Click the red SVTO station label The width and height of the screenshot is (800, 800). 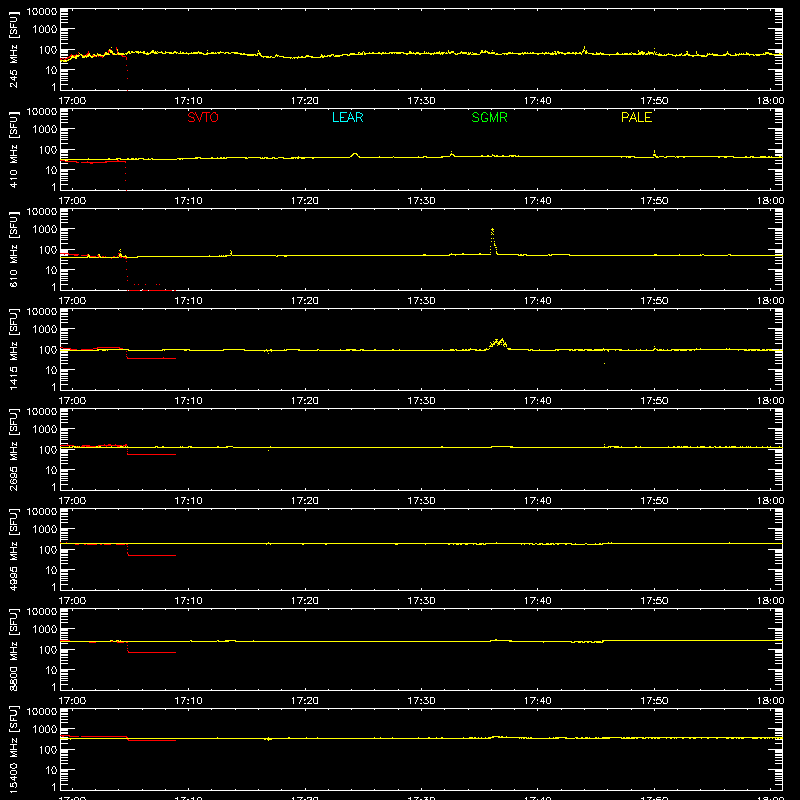(x=203, y=117)
